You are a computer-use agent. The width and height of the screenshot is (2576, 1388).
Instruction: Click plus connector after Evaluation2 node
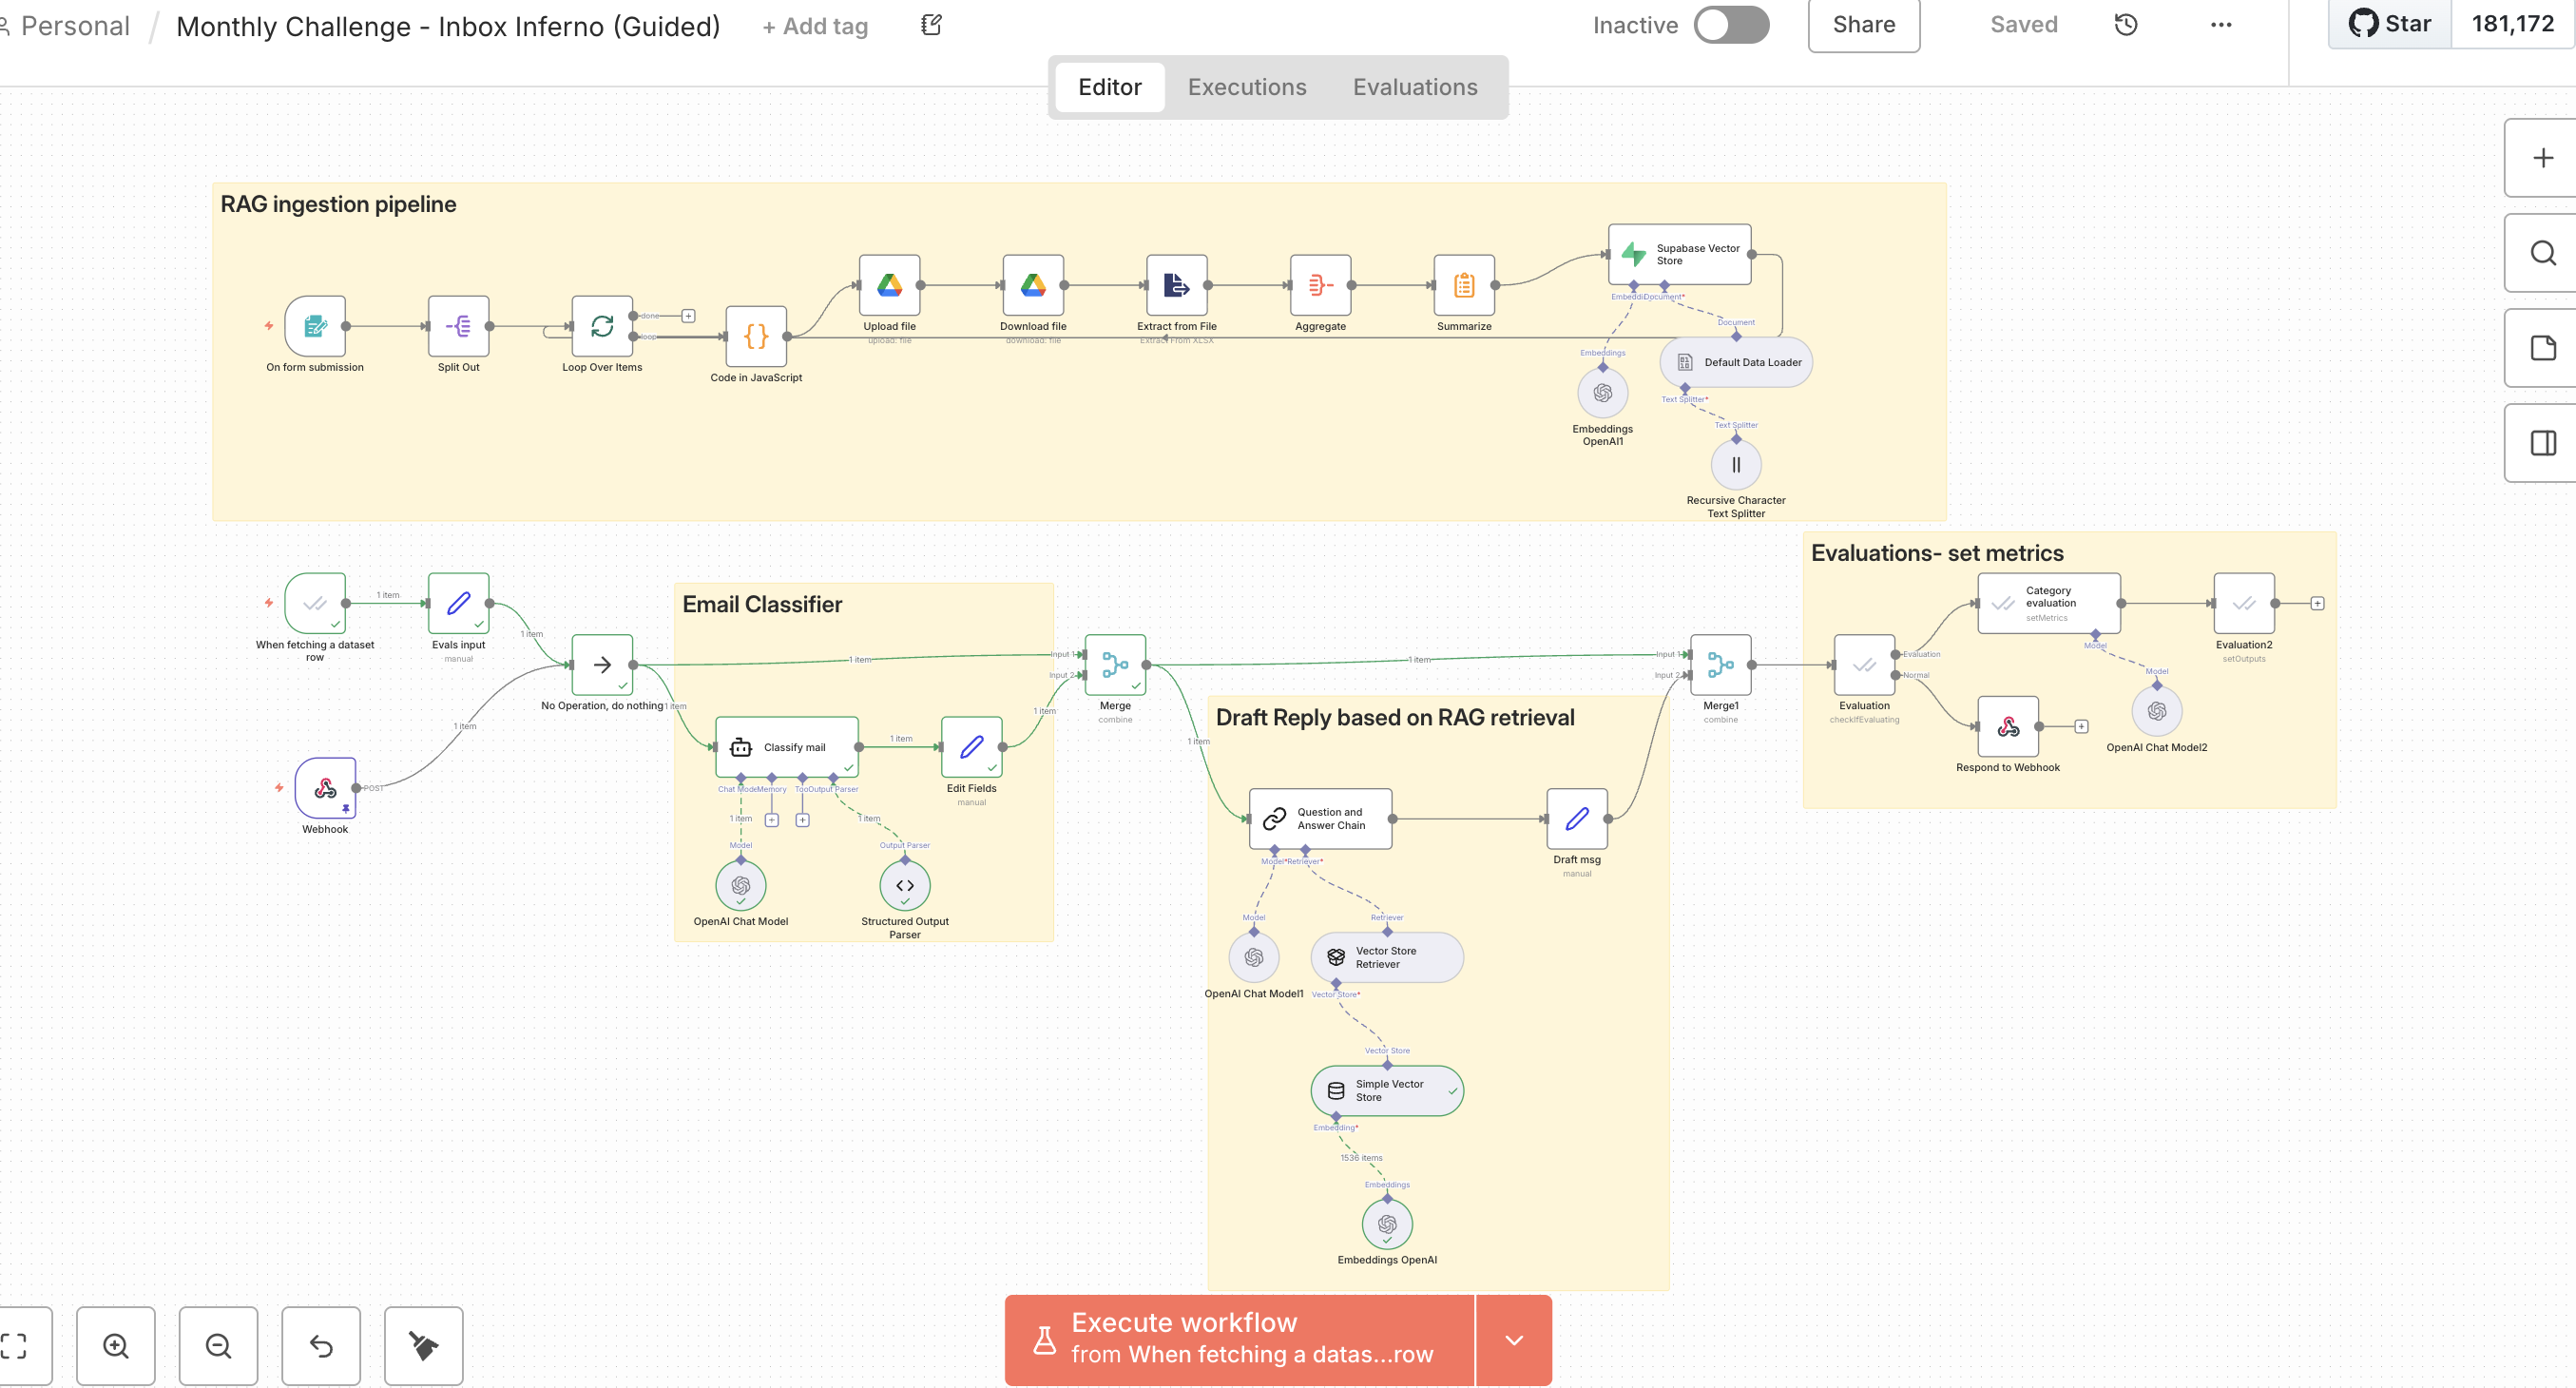[2317, 603]
